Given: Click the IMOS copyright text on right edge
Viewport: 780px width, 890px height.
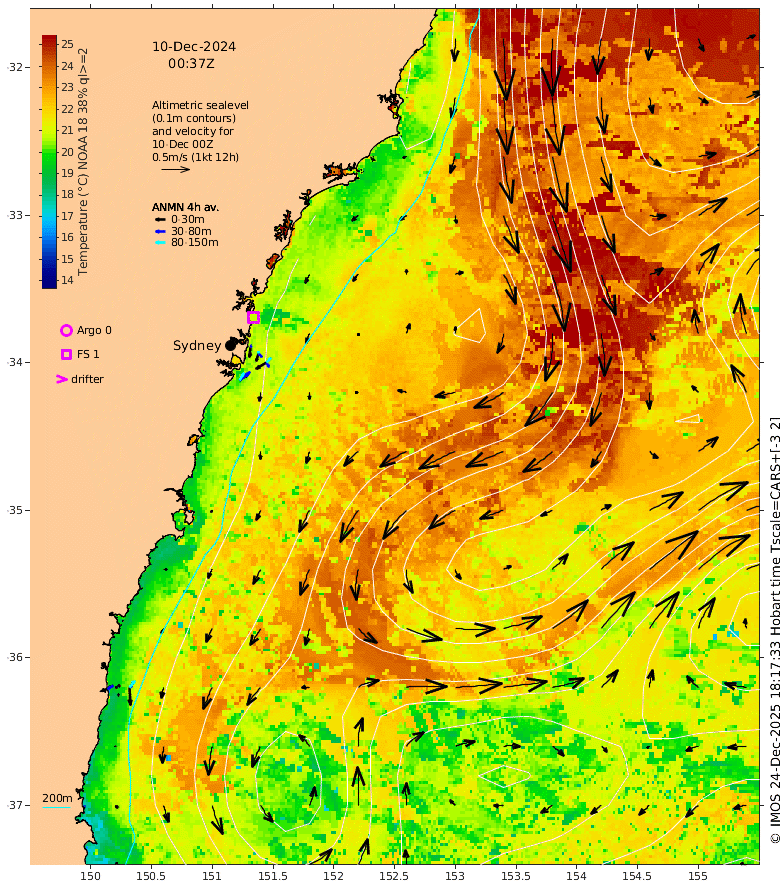Looking at the screenshot, I should click(x=774, y=630).
